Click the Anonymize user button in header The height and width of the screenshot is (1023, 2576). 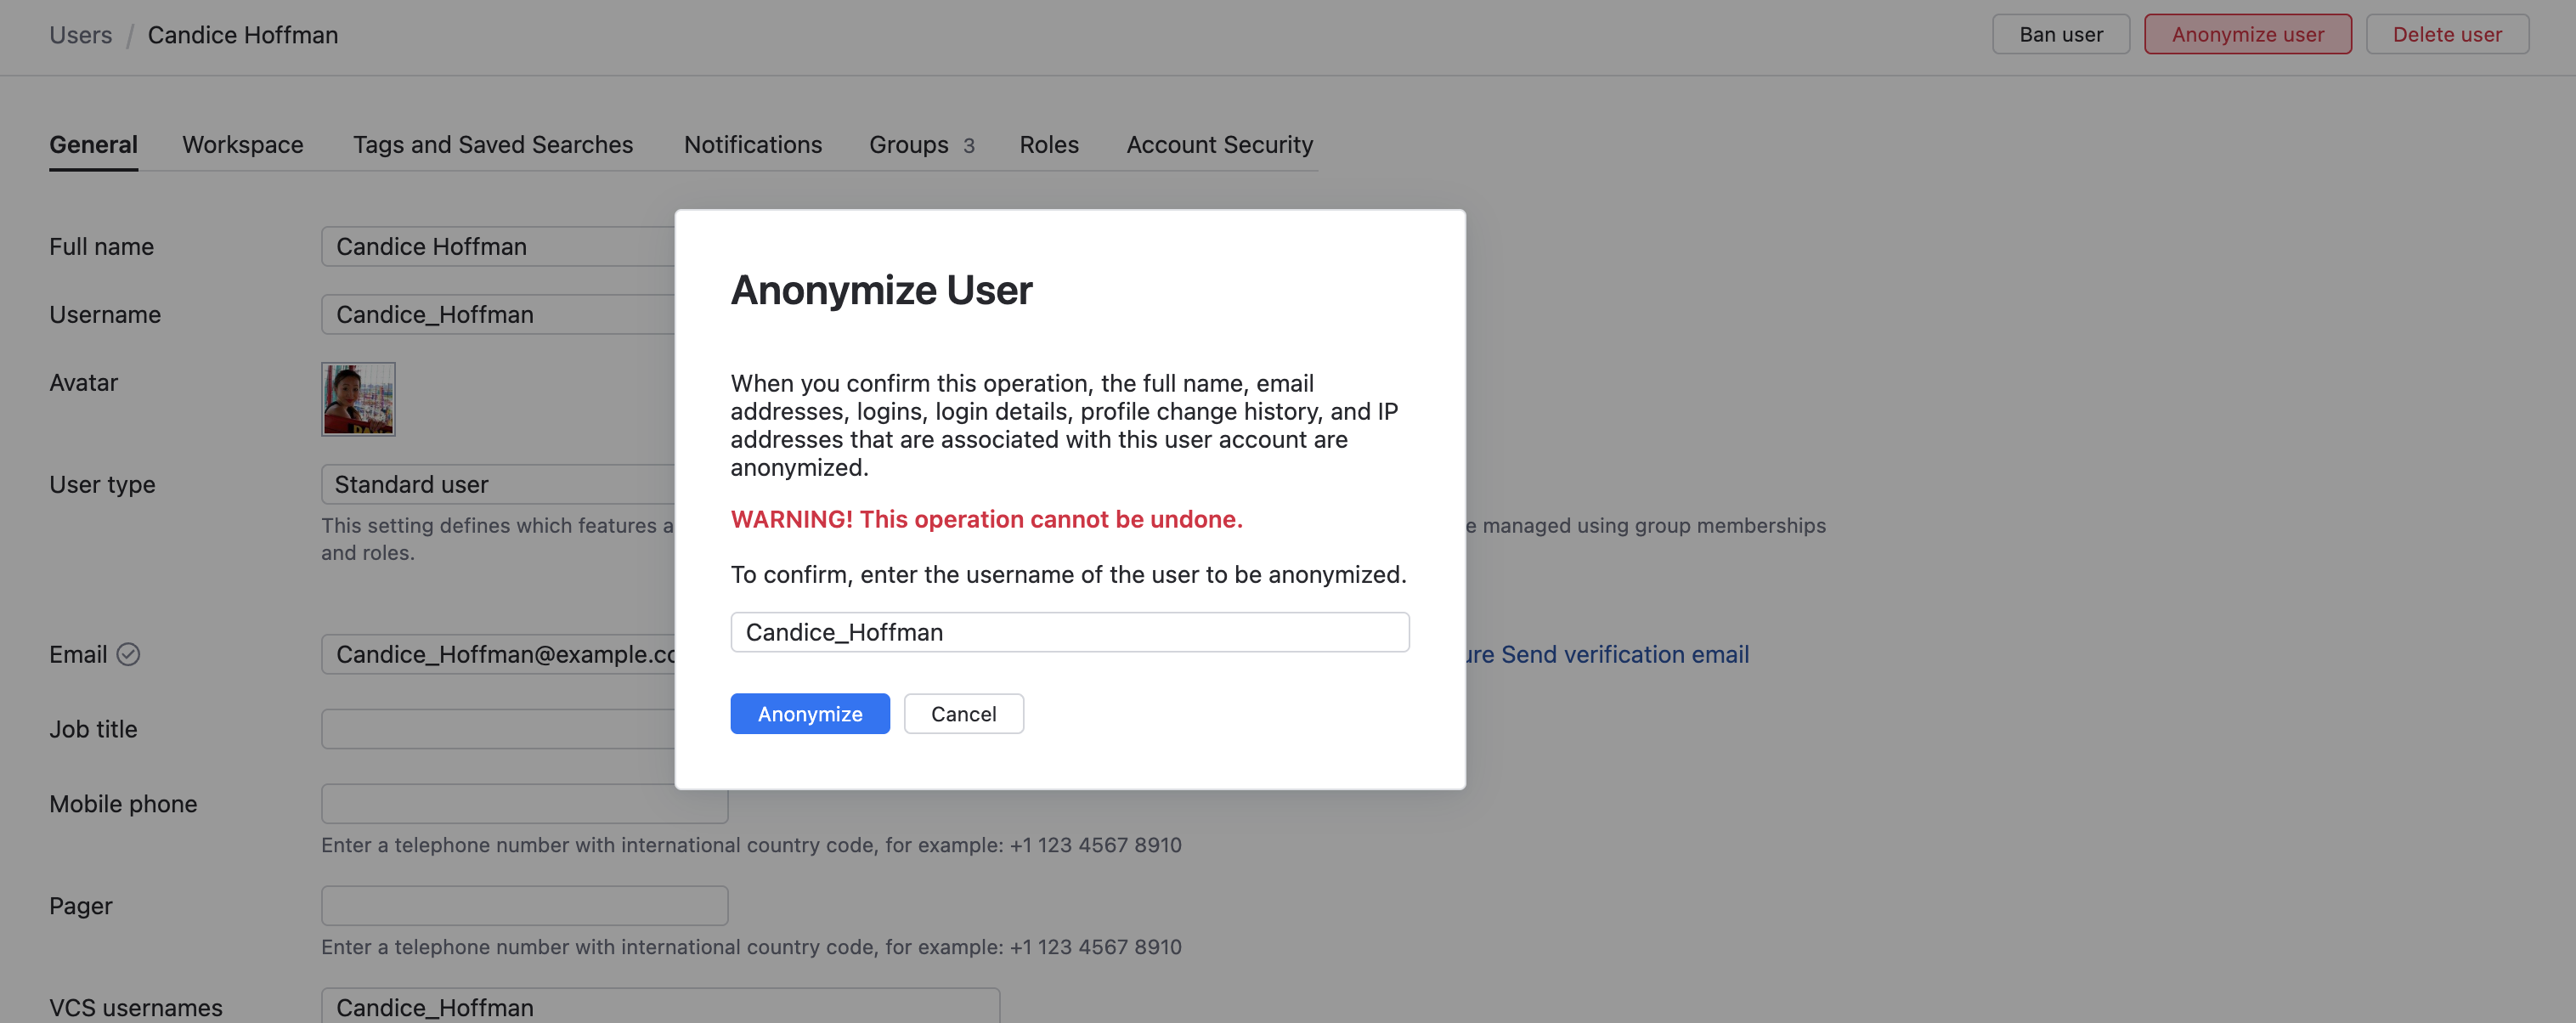pos(2247,35)
